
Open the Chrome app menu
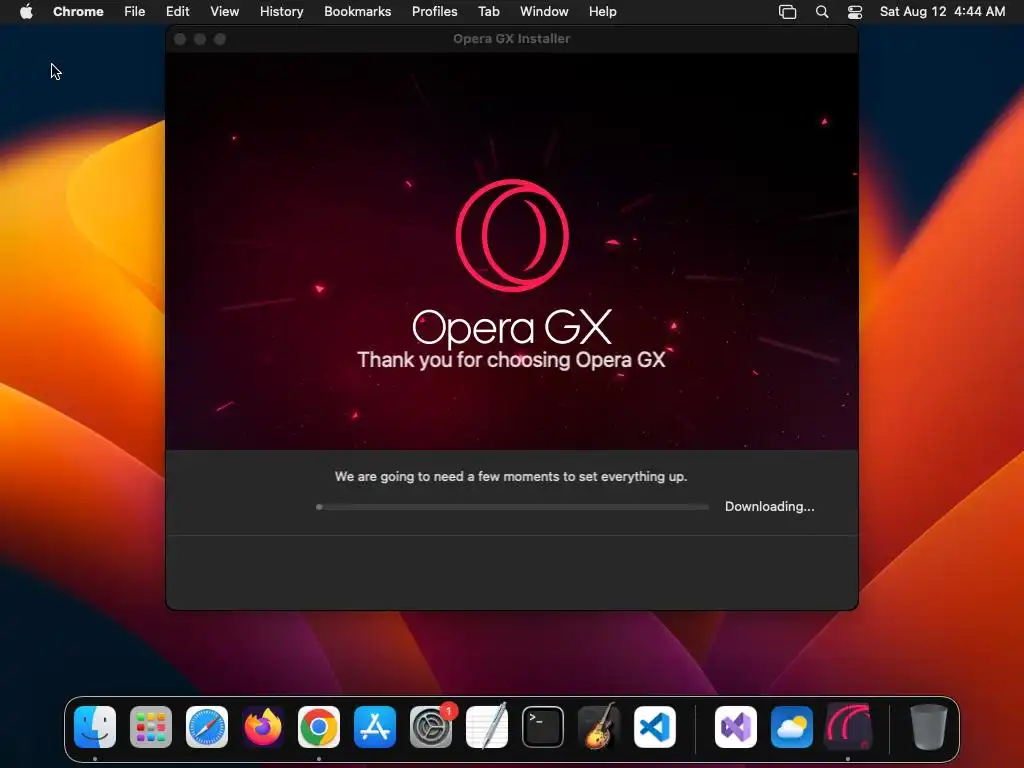coord(78,12)
